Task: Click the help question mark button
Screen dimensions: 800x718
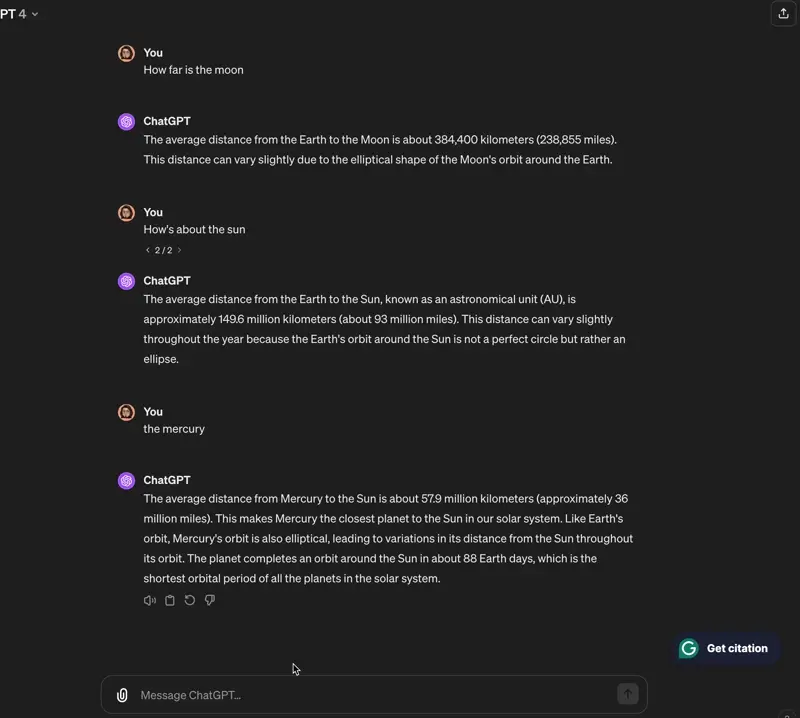Action: 787,714
